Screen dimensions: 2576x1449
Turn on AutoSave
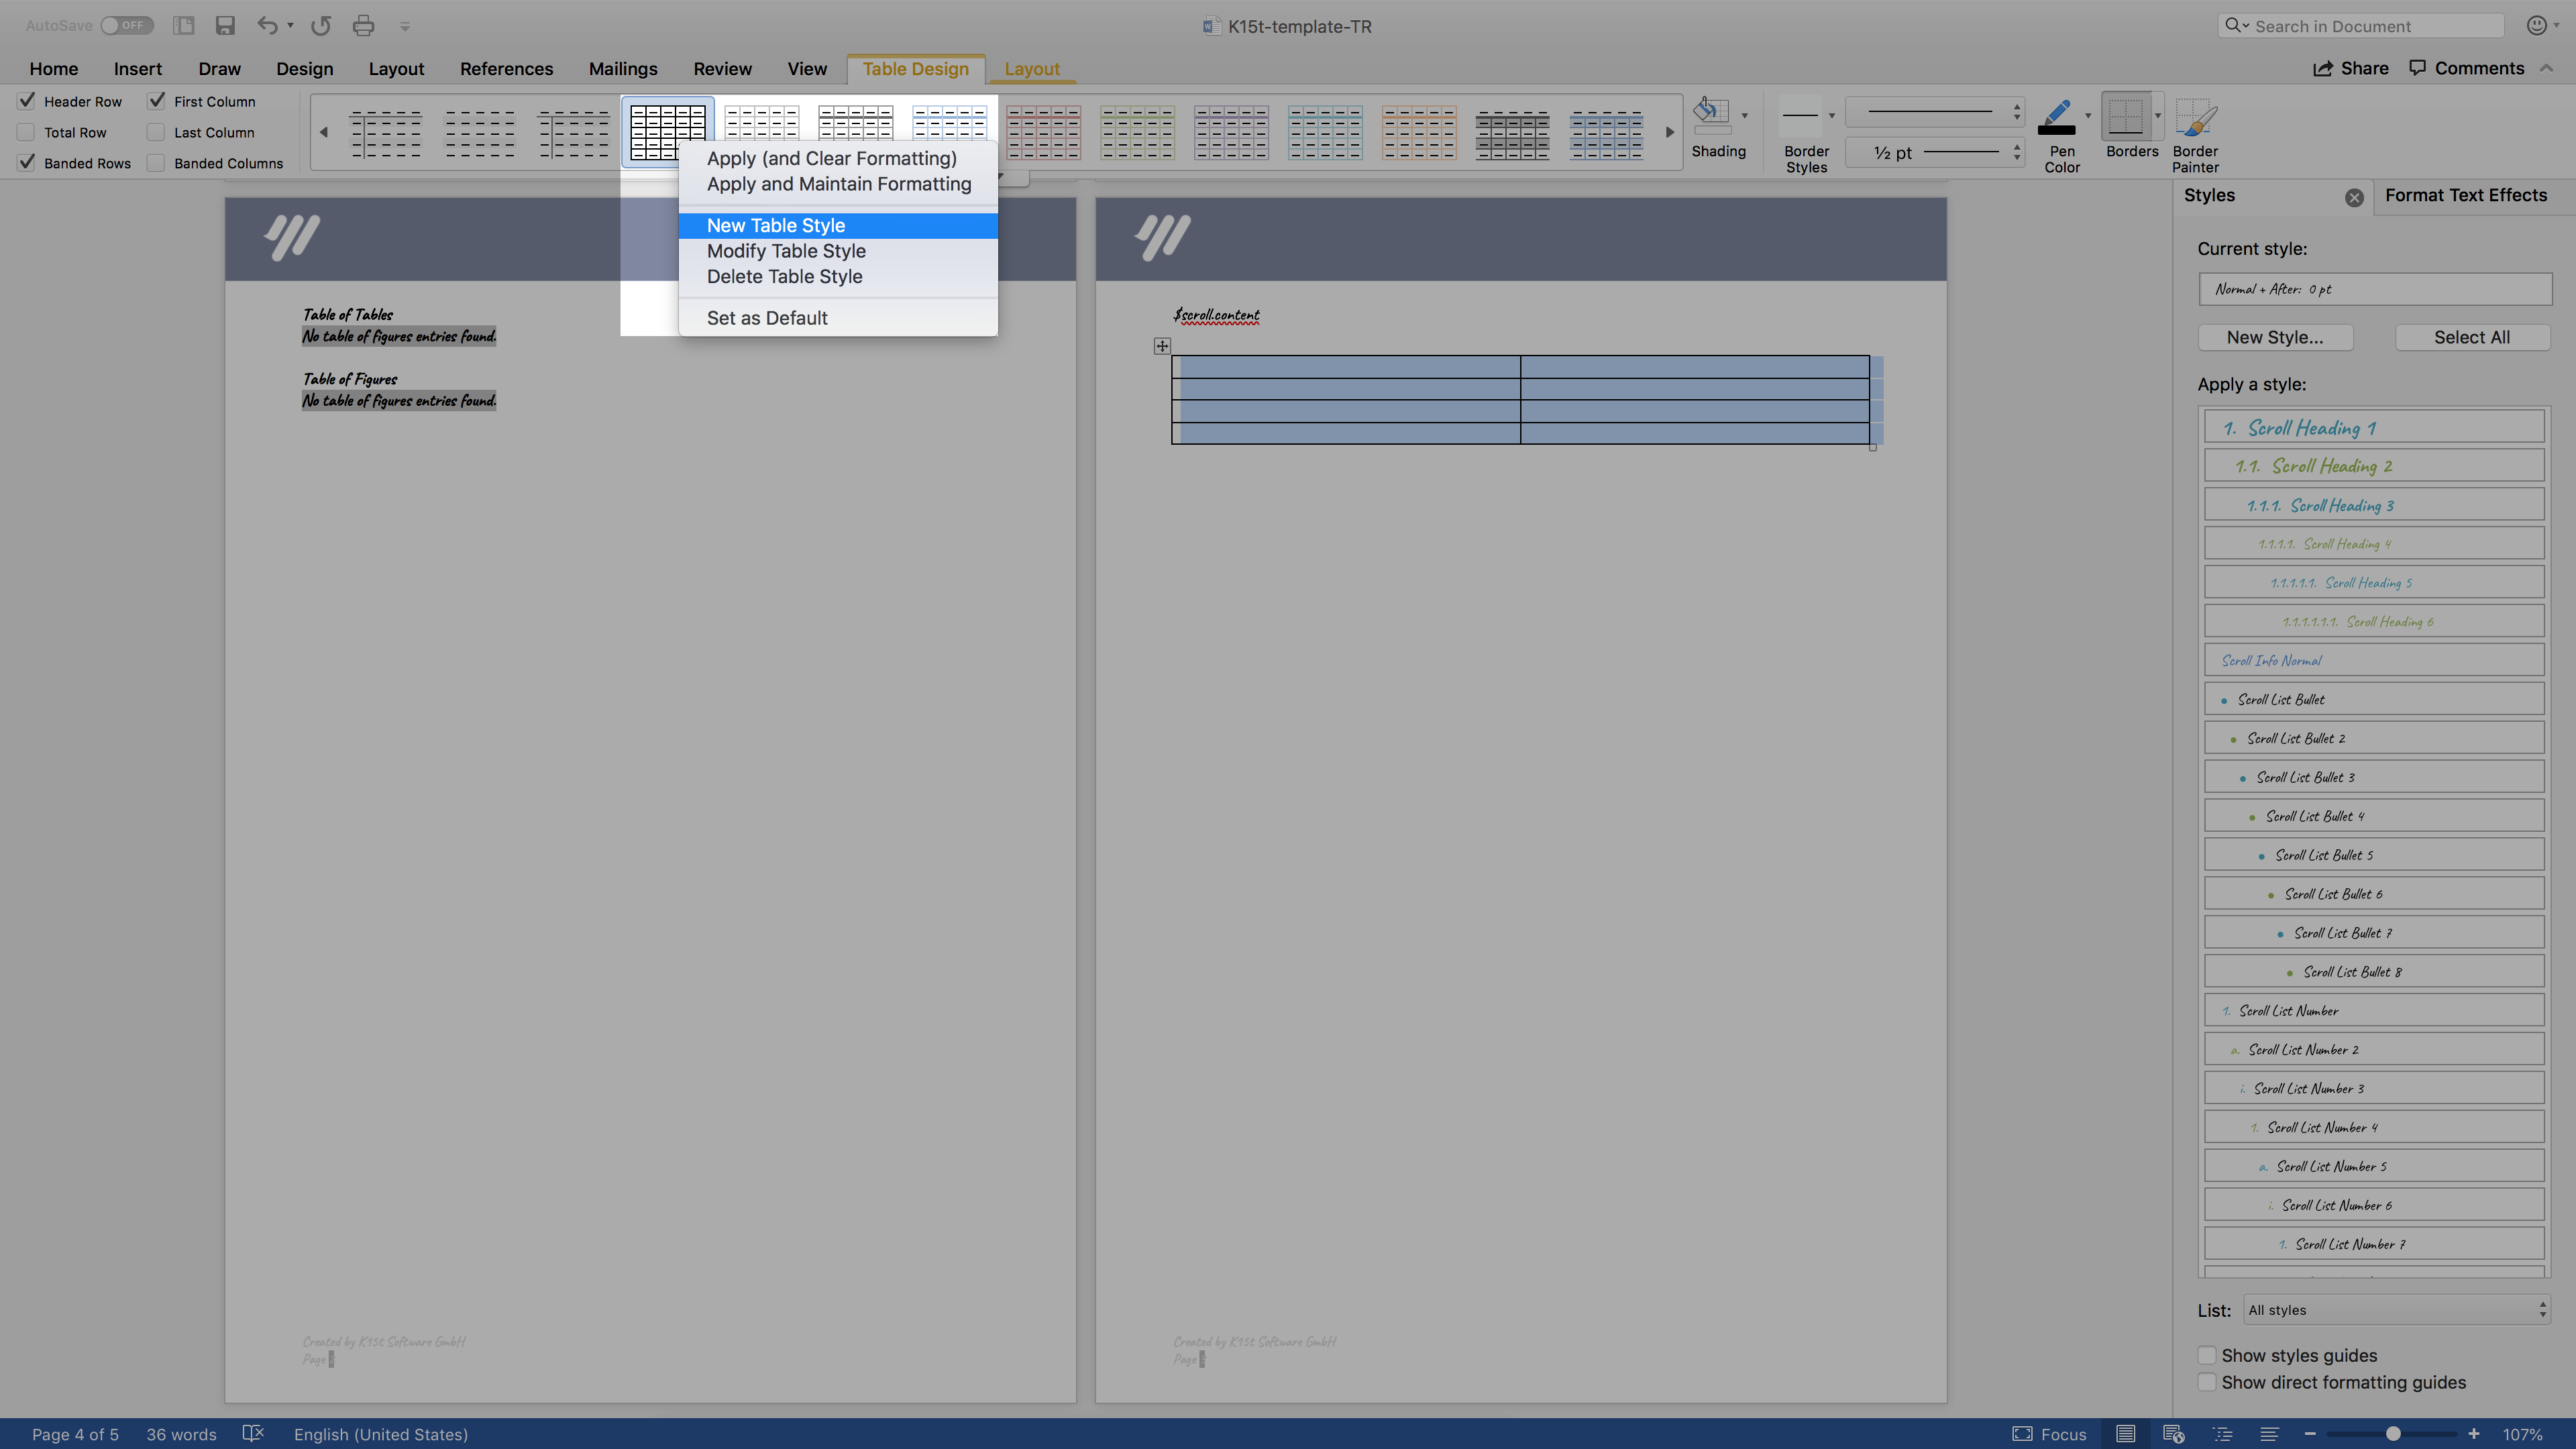127,25
